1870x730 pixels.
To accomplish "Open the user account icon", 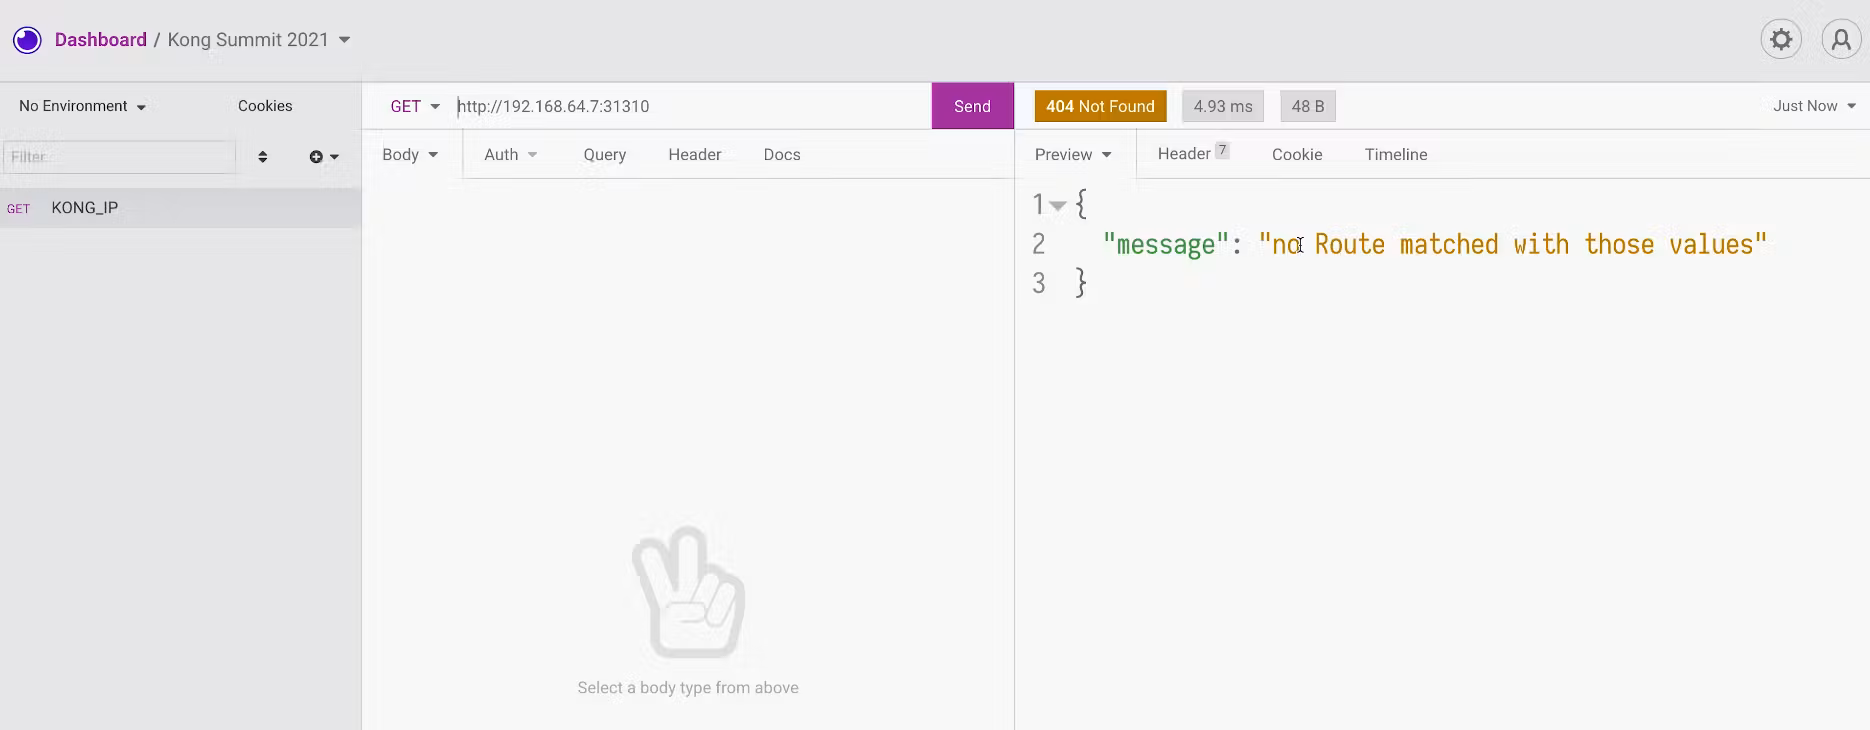I will click(x=1840, y=40).
